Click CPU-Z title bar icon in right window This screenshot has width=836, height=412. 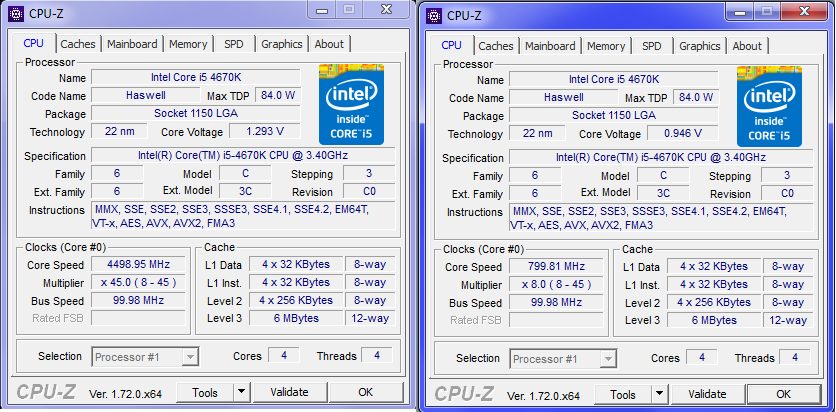pos(433,15)
